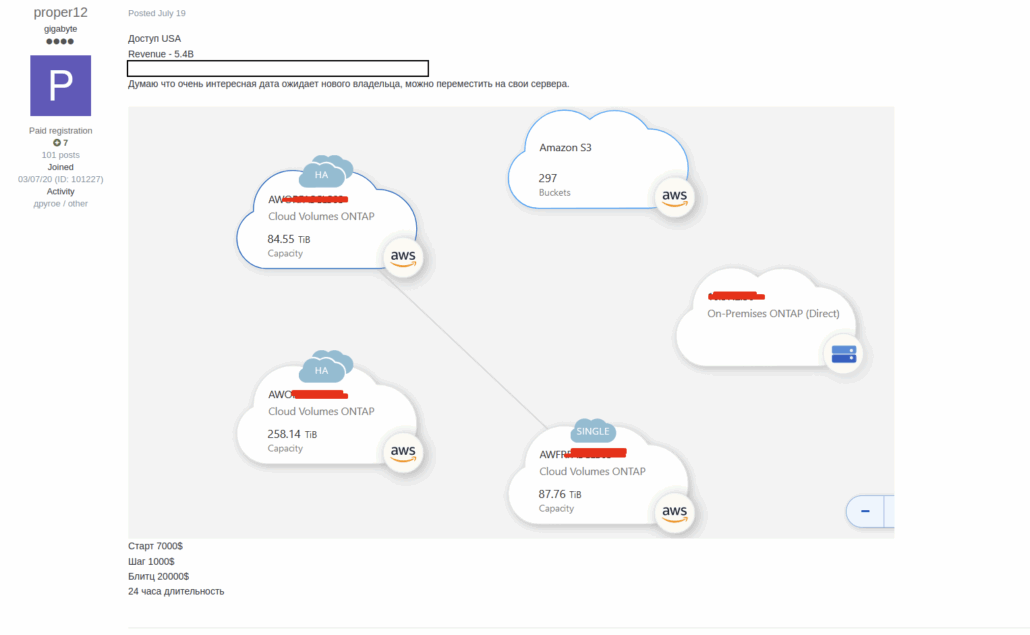Click the AWS logo on the 84.55 TiB cloud

pos(403,258)
